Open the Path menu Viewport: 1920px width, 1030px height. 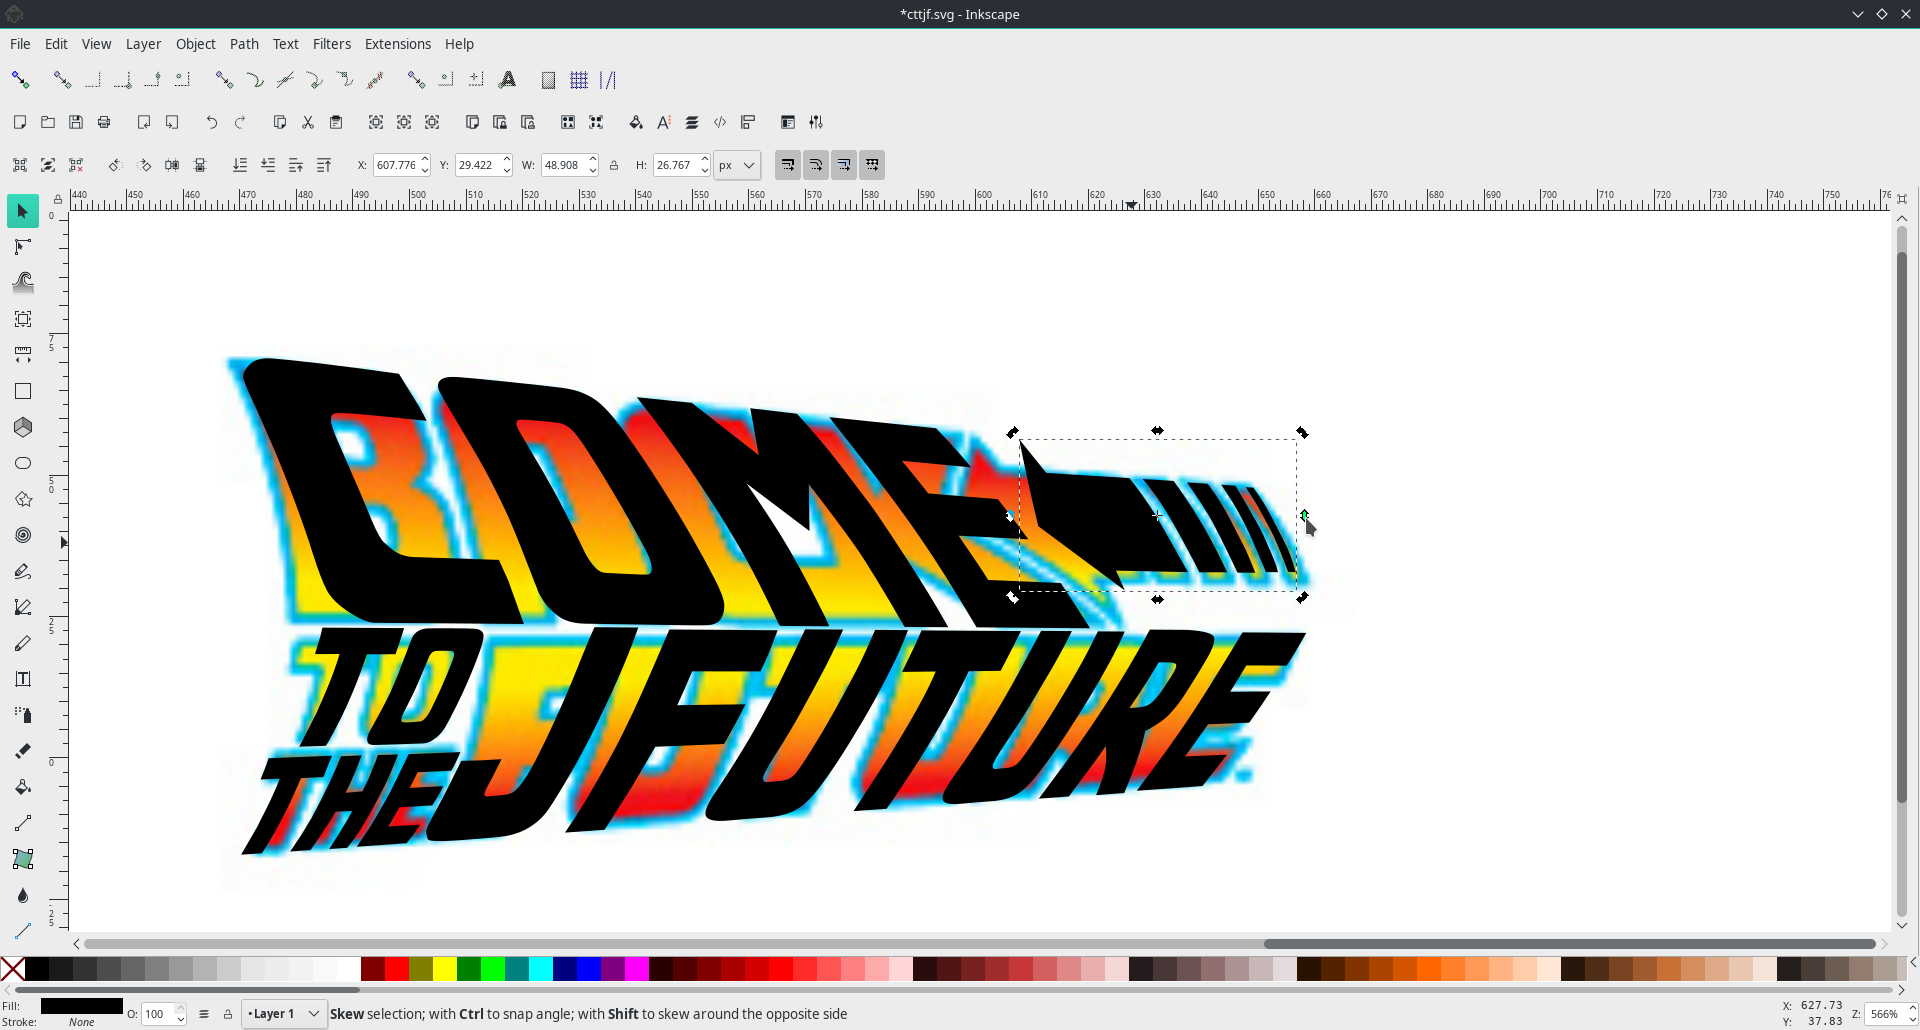[x=244, y=44]
